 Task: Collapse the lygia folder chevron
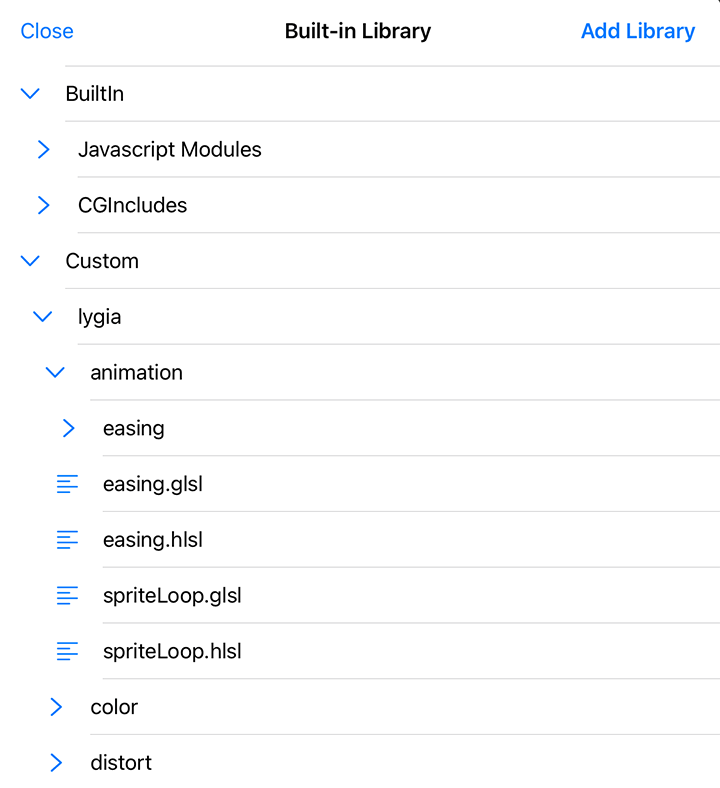(x=43, y=317)
